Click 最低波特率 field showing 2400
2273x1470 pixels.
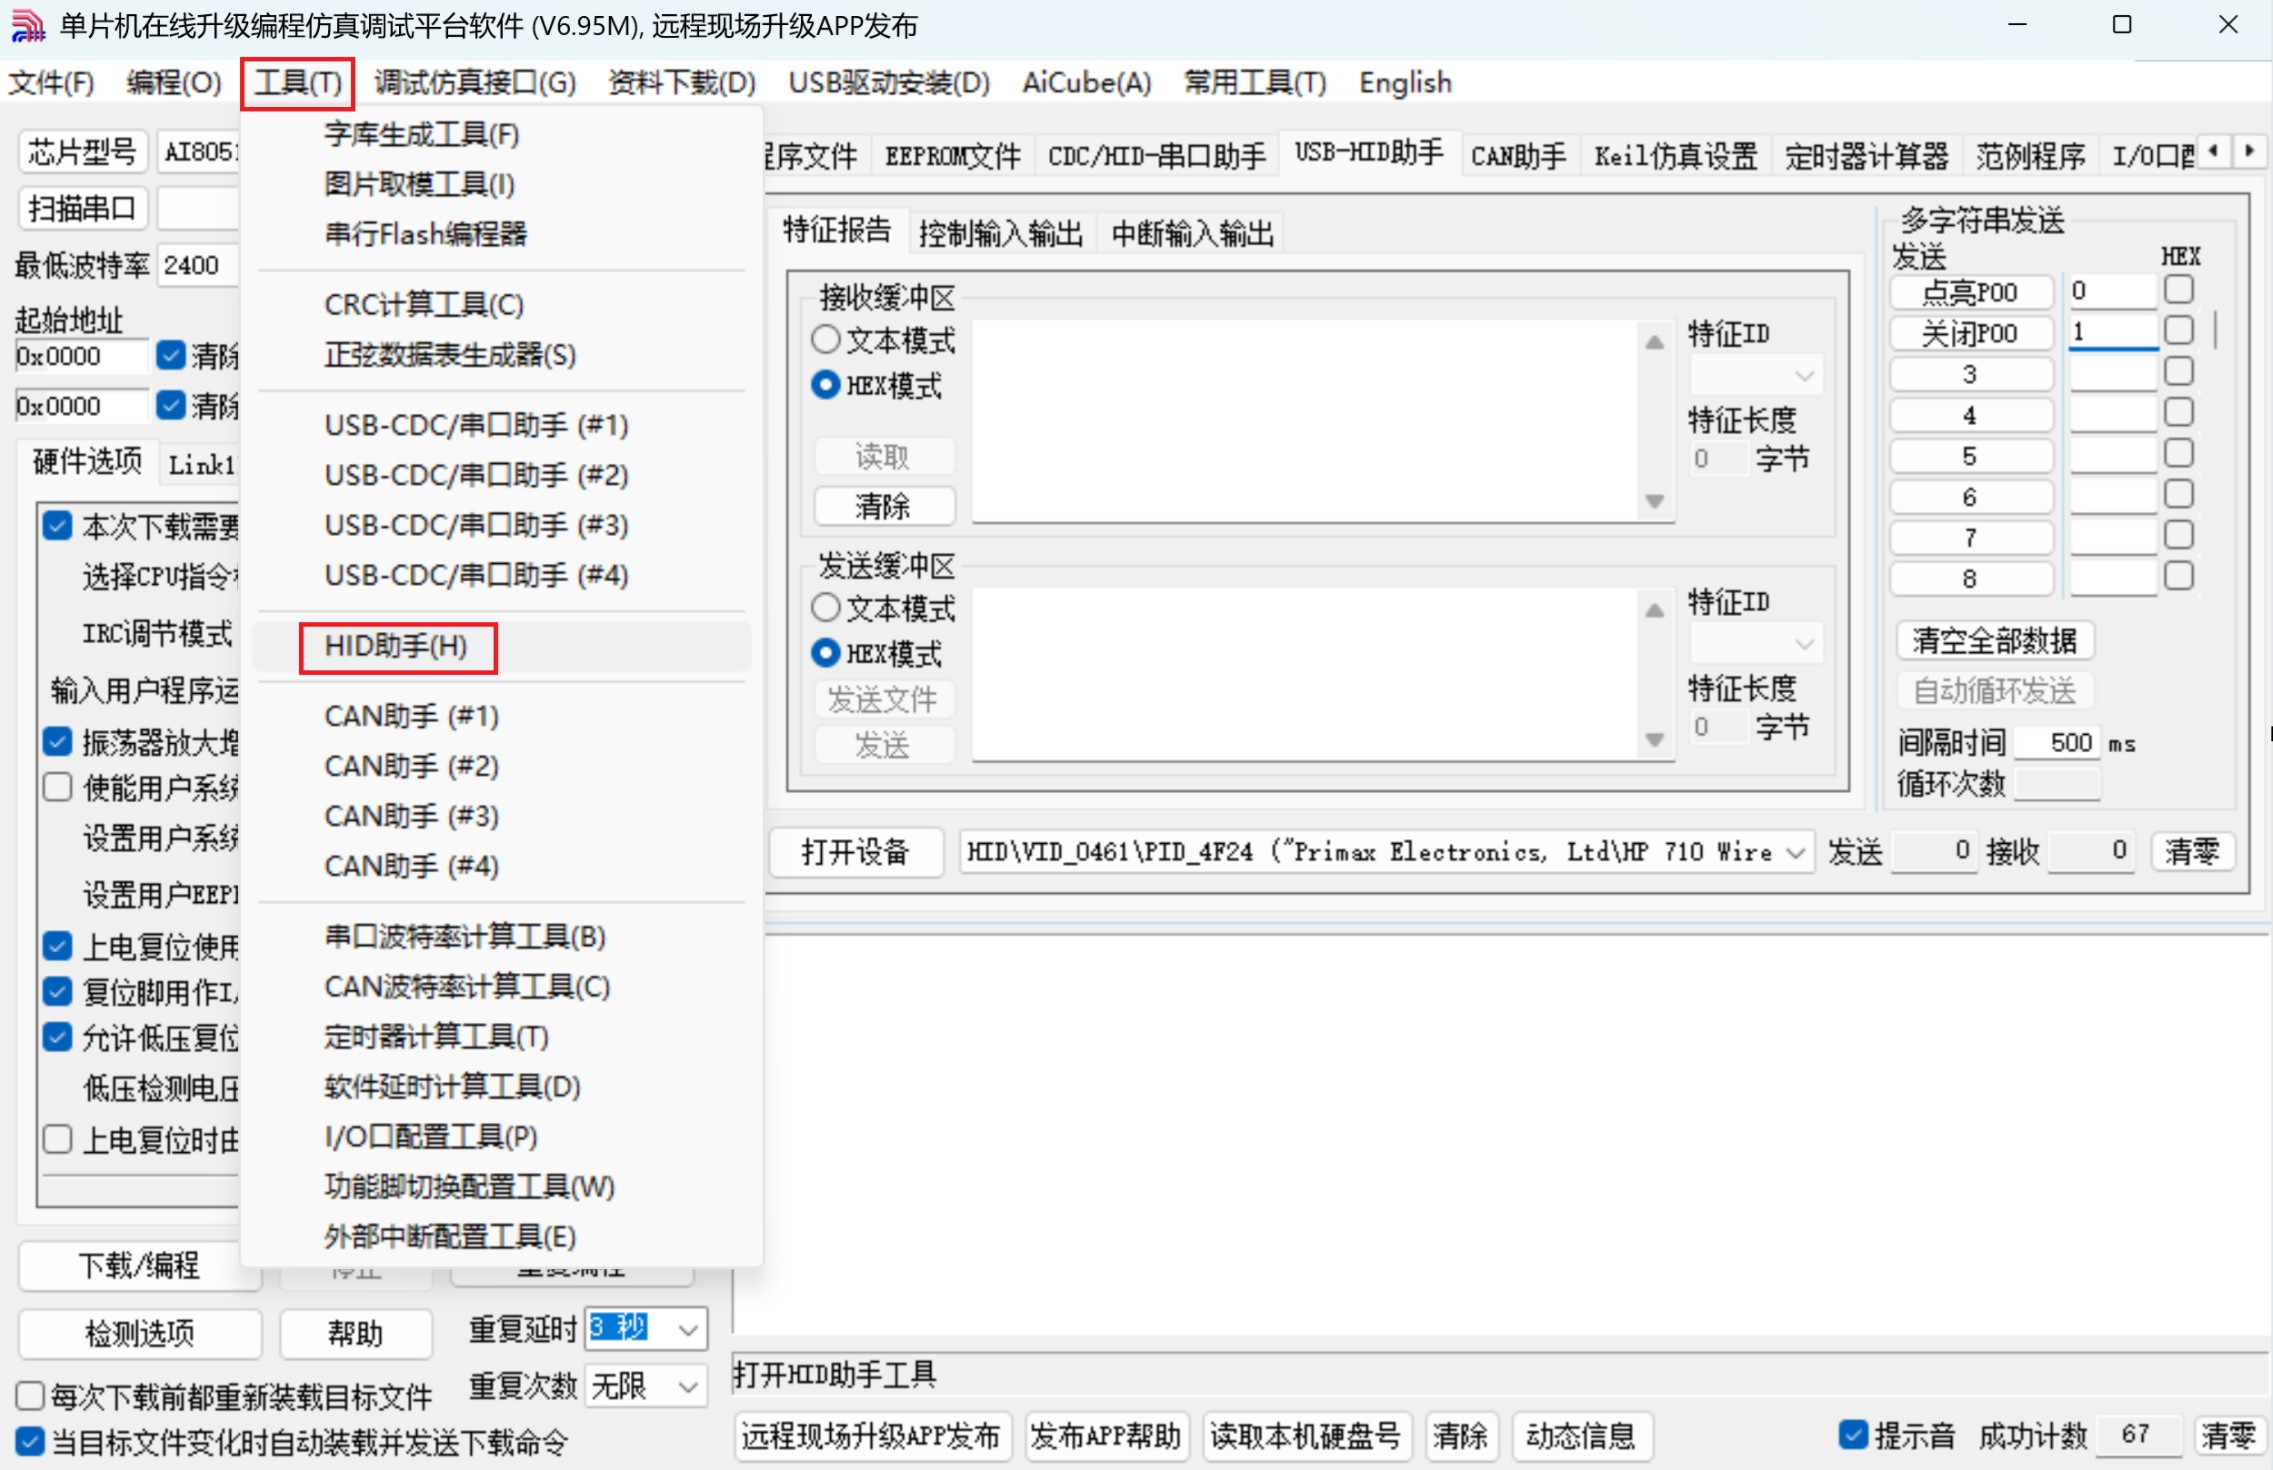coord(198,265)
